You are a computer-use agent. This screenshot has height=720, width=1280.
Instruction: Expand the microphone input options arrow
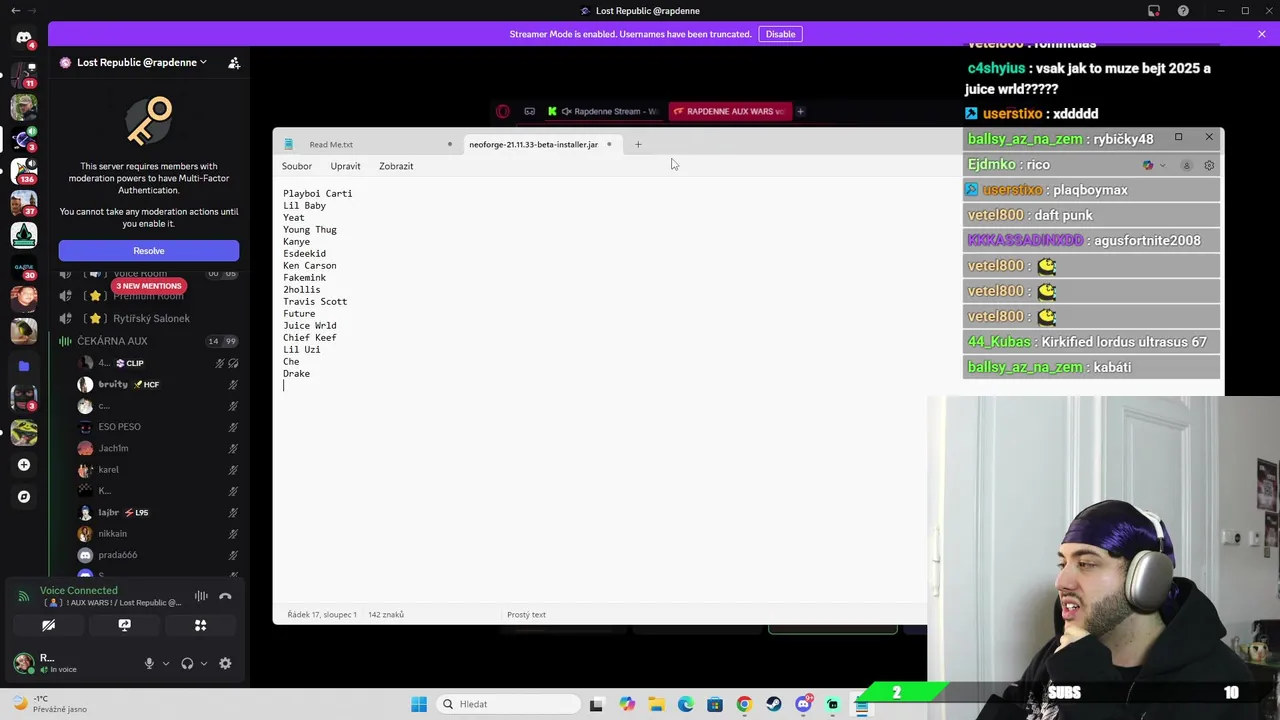point(166,663)
